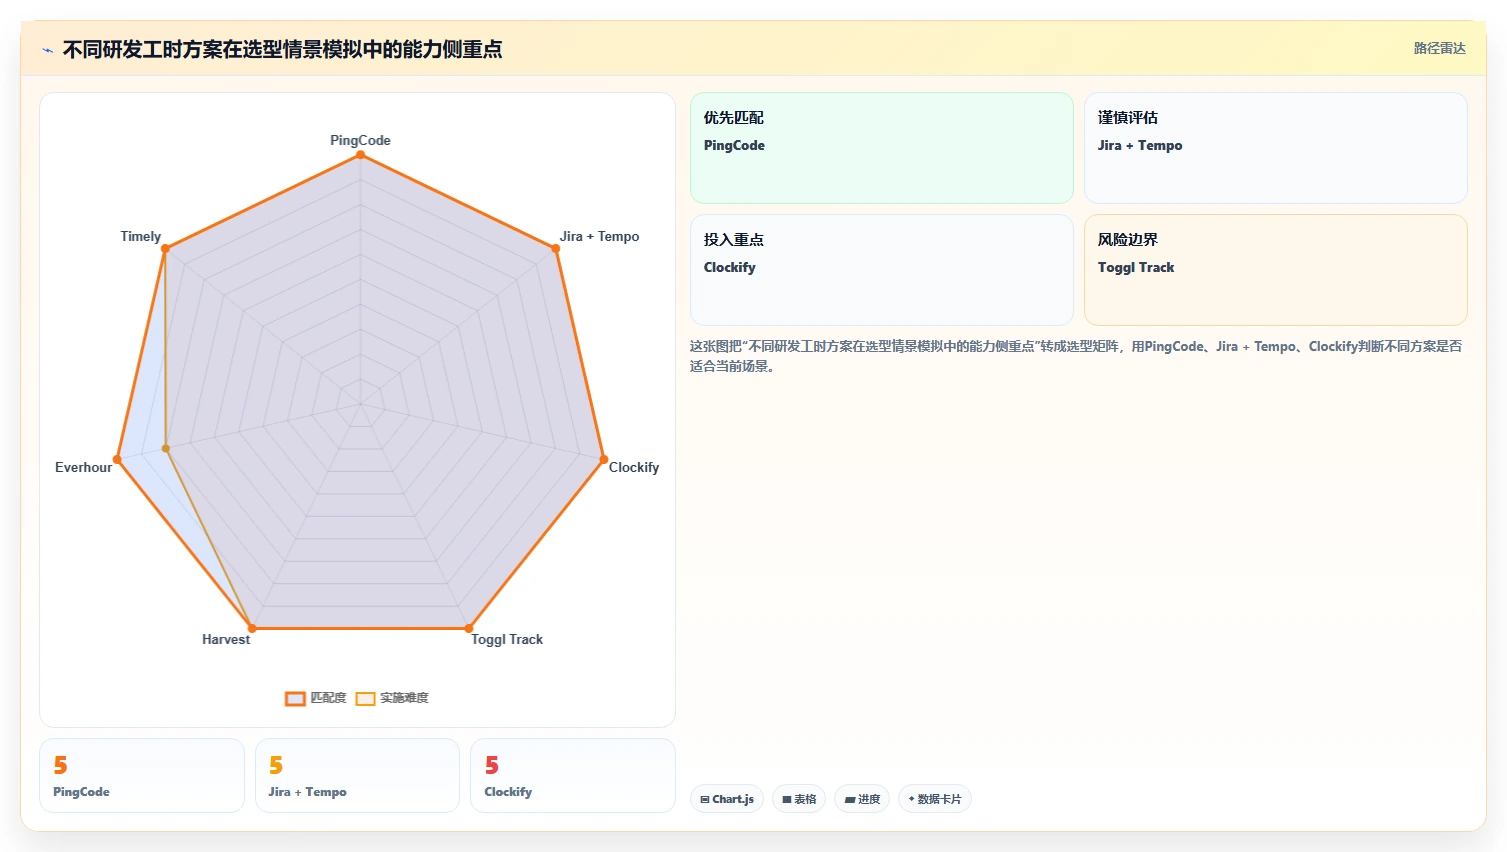Click the Clockify axis label on radar

pos(634,467)
